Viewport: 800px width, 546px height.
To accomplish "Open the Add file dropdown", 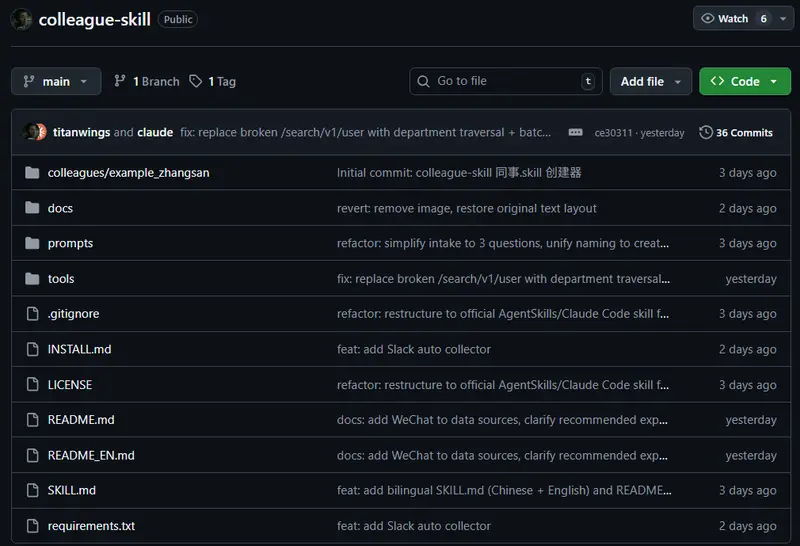I will [650, 81].
